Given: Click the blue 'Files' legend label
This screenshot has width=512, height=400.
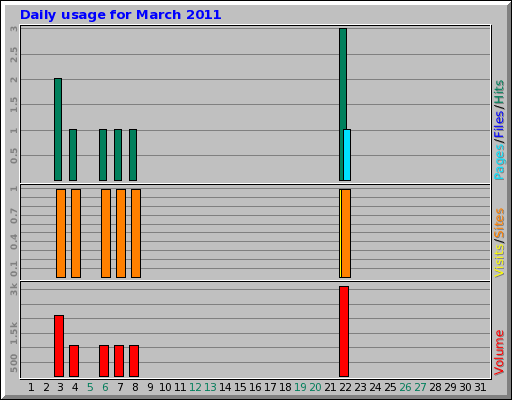Looking at the screenshot, I should tap(499, 125).
